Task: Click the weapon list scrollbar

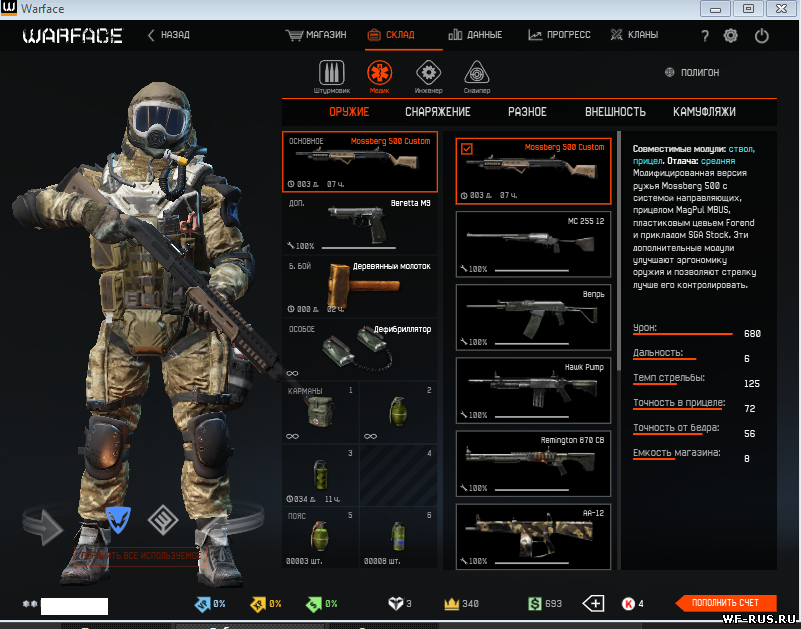Action: pyautogui.click(x=619, y=250)
